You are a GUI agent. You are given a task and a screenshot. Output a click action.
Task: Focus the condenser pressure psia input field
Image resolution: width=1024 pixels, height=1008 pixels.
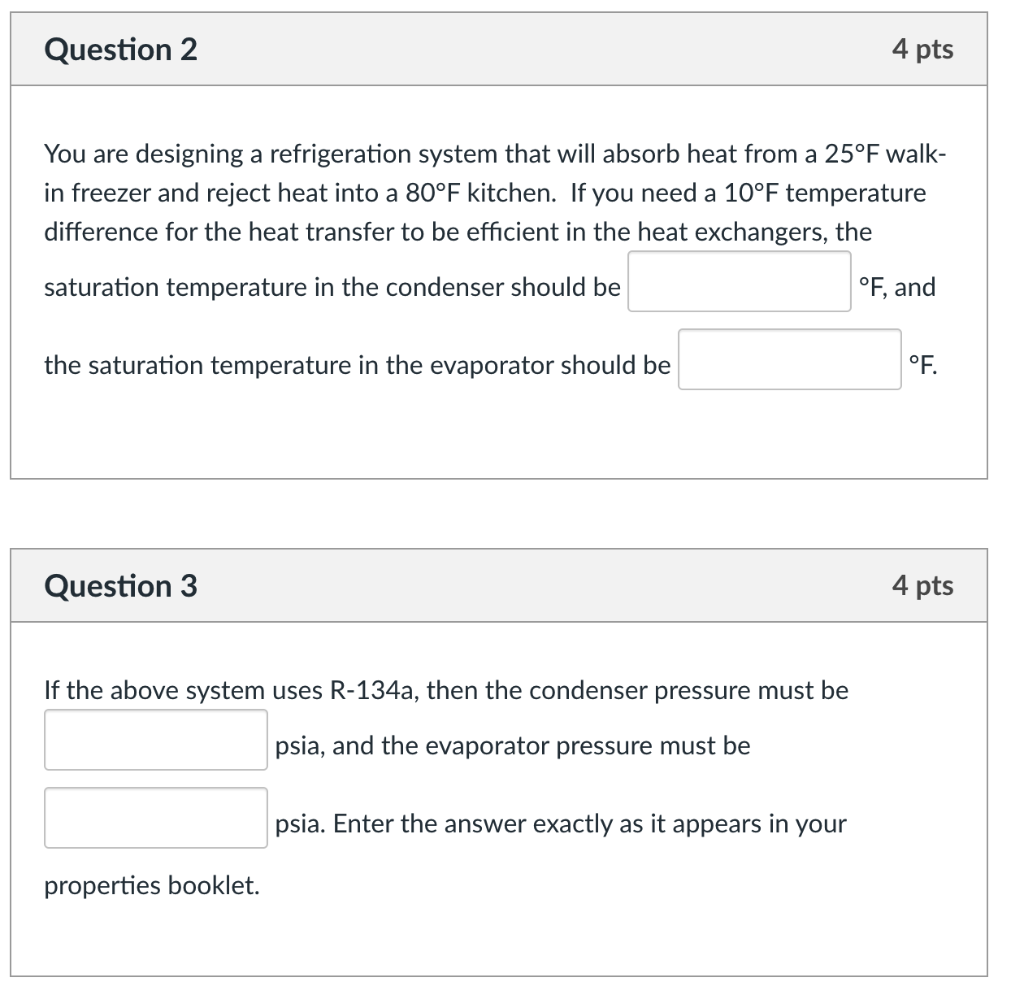(155, 741)
